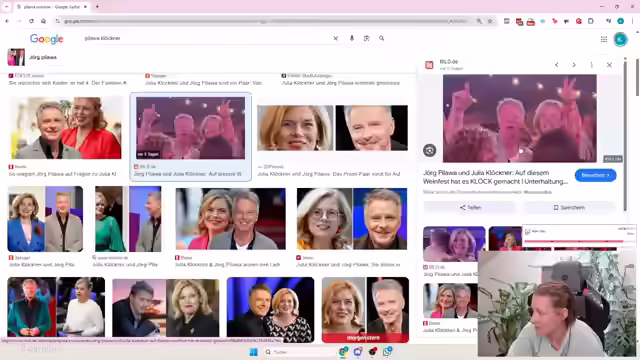Select the Jörg Pilawa suggestion chip
This screenshot has width=640, height=360.
point(34,57)
